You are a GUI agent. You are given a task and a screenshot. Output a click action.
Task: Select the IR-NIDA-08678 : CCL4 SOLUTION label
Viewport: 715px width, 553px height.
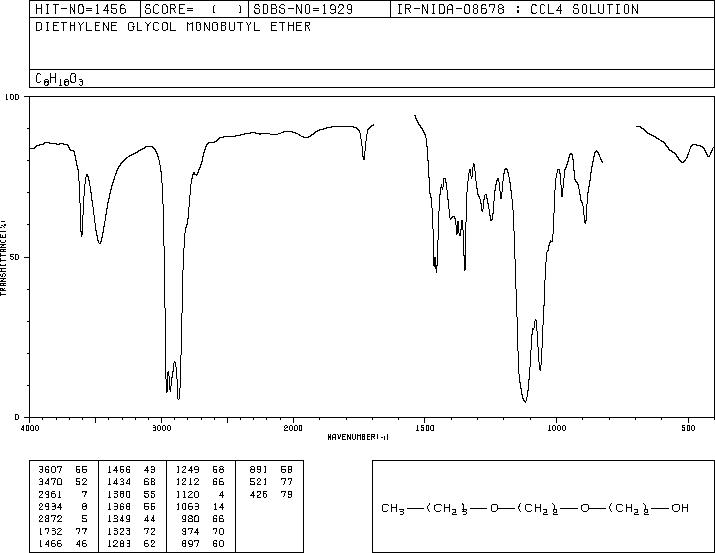coord(518,9)
